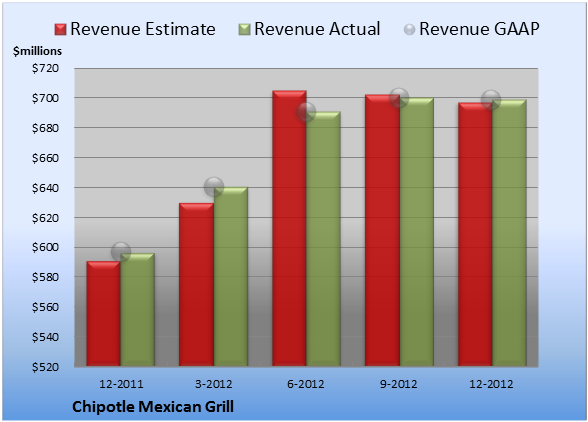Click the $560 axis value
This screenshot has width=588, height=422.
[45, 307]
